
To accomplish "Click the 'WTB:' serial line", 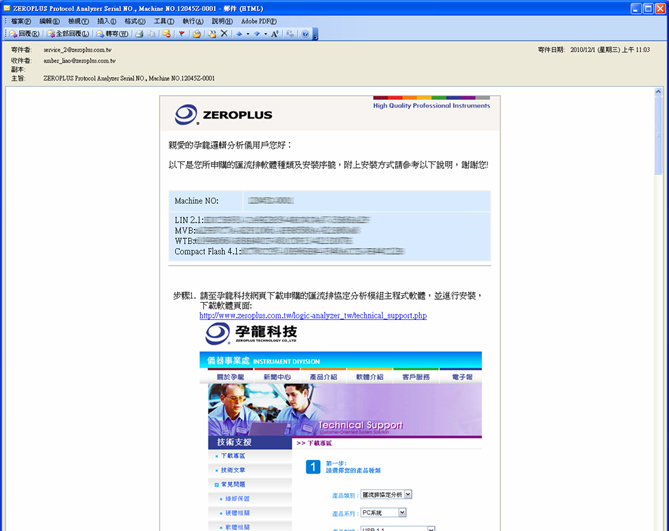I will pos(264,241).
